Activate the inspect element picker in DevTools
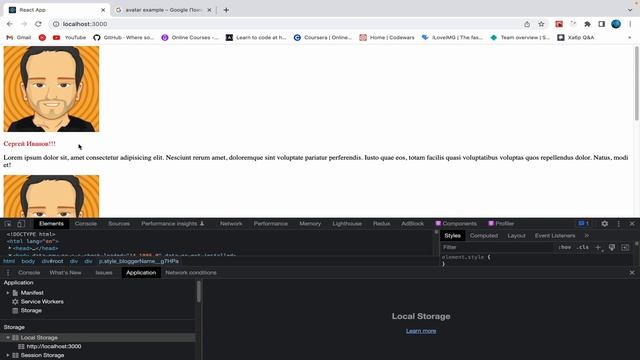 coord(8,224)
